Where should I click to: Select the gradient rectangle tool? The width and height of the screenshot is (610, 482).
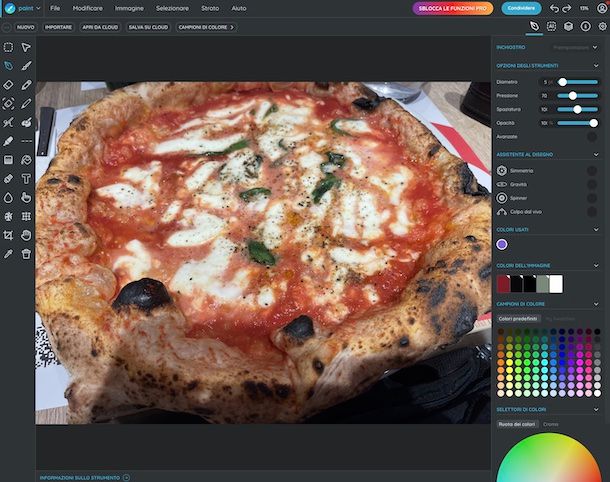pos(8,160)
